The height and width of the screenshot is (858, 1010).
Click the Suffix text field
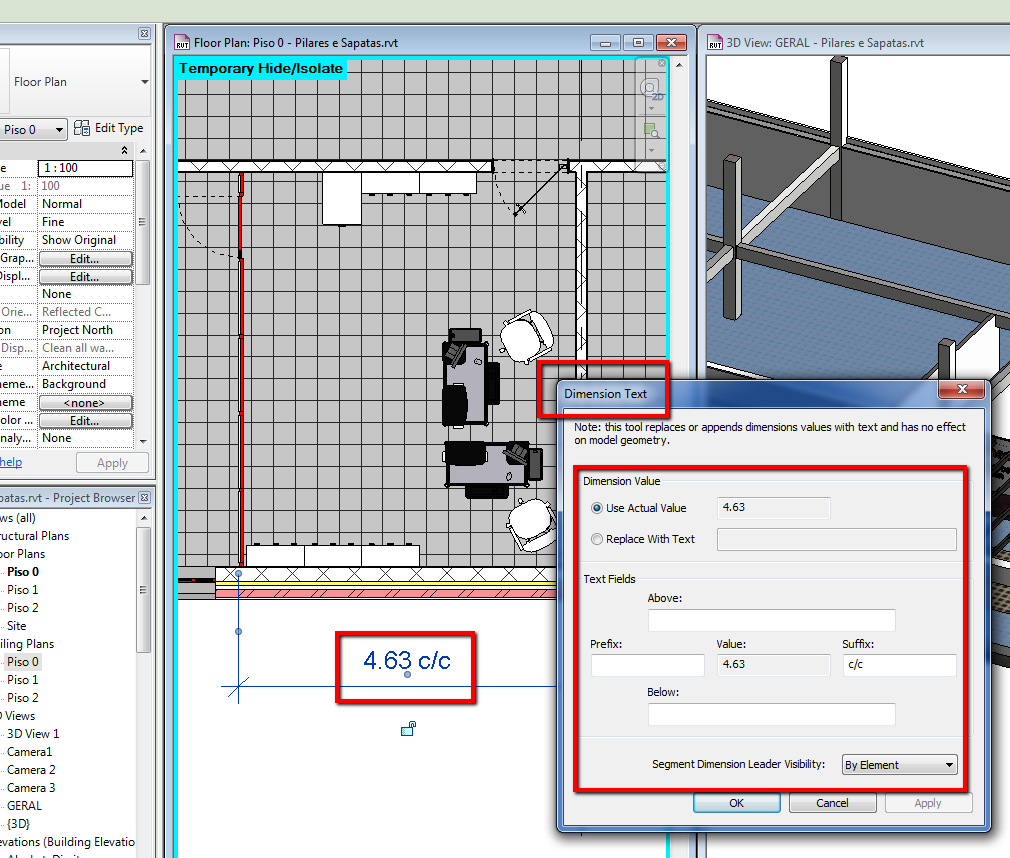[899, 665]
